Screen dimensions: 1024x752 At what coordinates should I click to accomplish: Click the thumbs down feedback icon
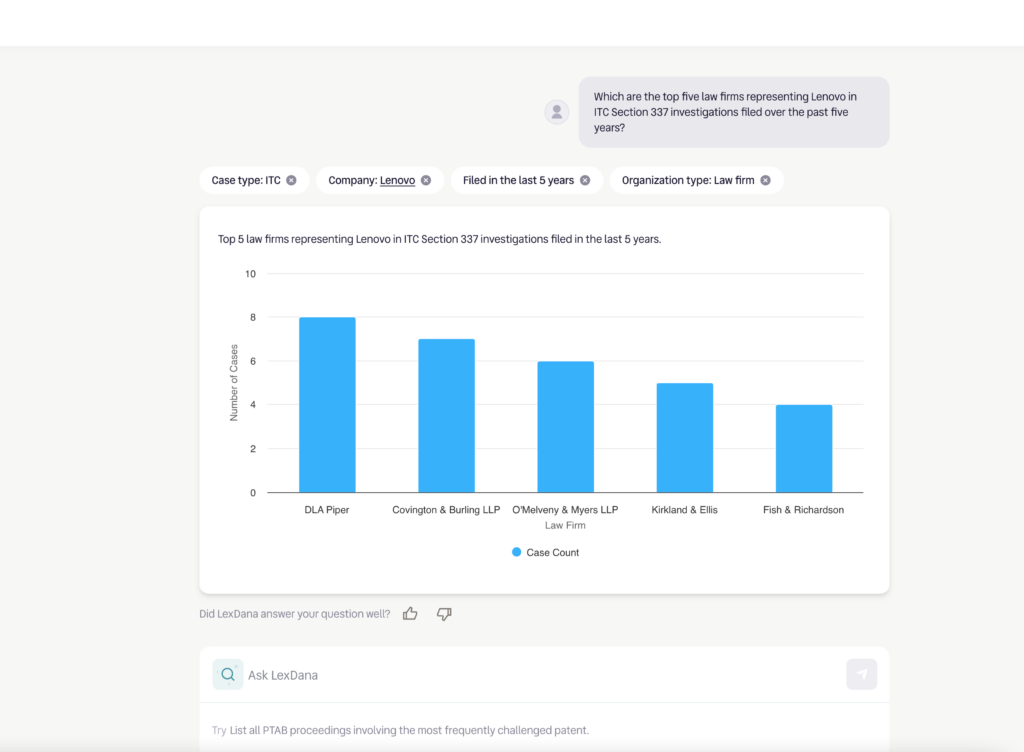pyautogui.click(x=444, y=614)
